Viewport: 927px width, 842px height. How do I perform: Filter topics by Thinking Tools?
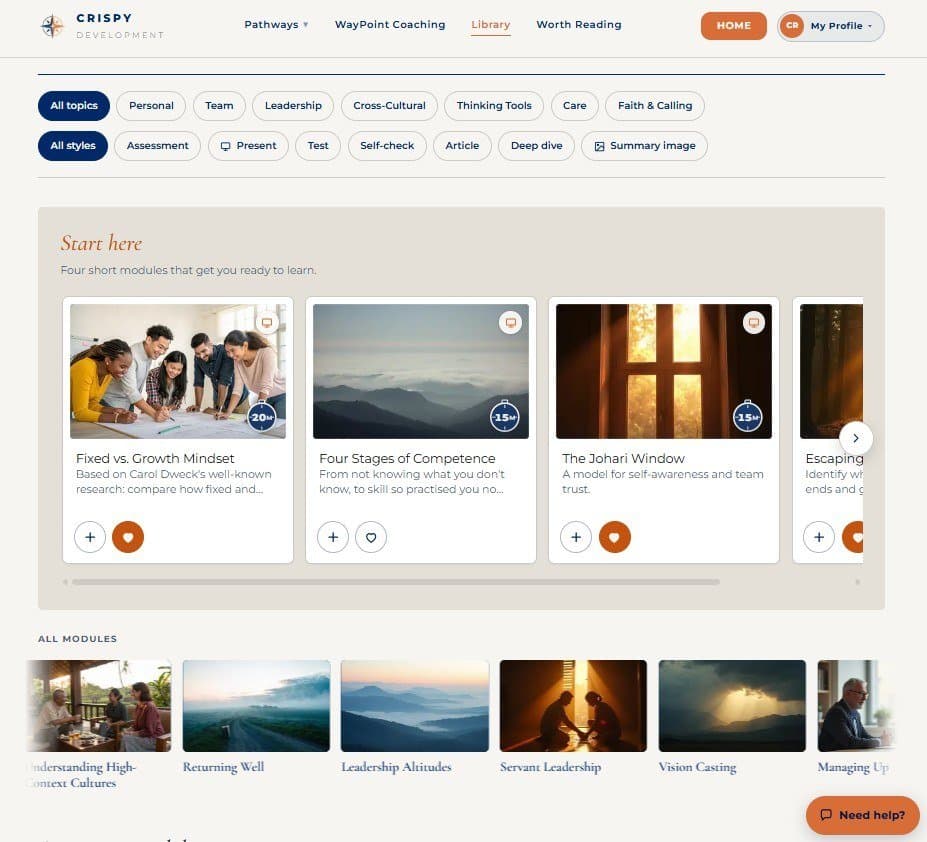[x=494, y=106]
